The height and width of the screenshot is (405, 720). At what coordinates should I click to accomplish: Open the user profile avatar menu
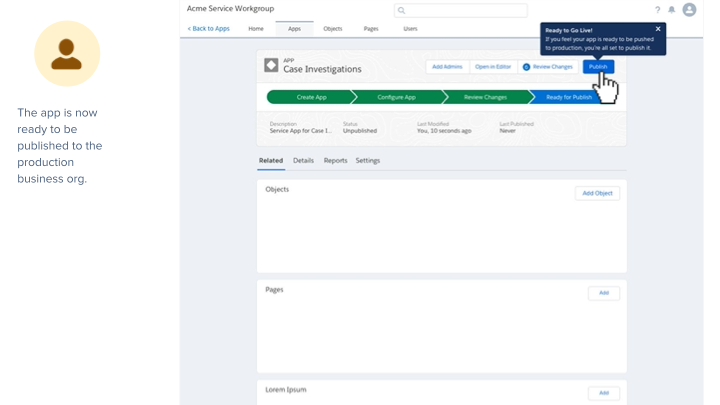pos(689,10)
